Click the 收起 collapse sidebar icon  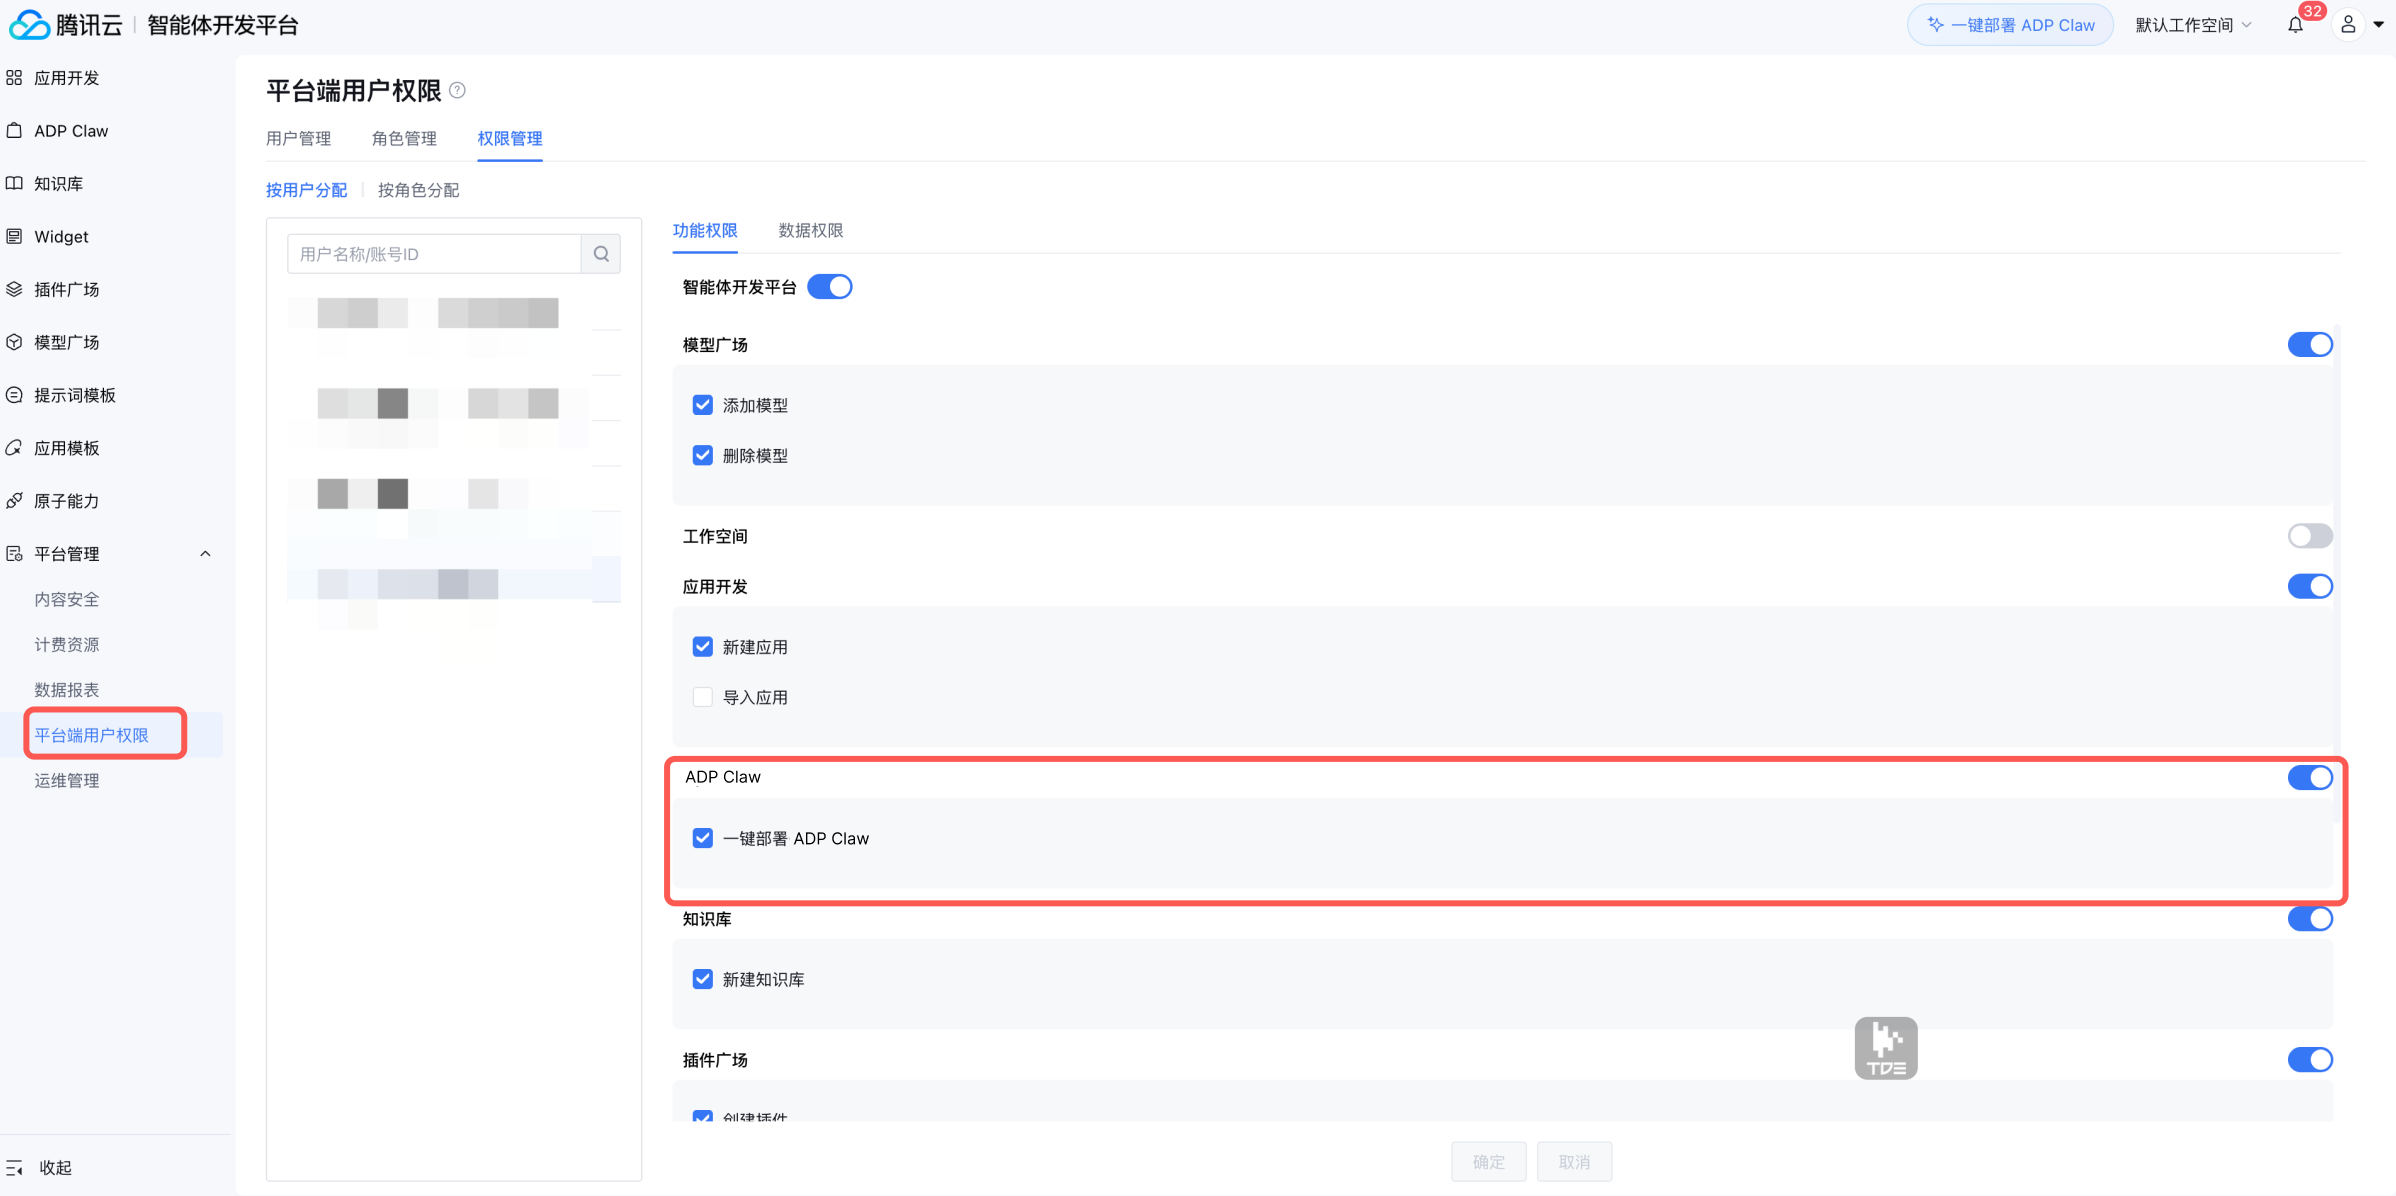[15, 1168]
